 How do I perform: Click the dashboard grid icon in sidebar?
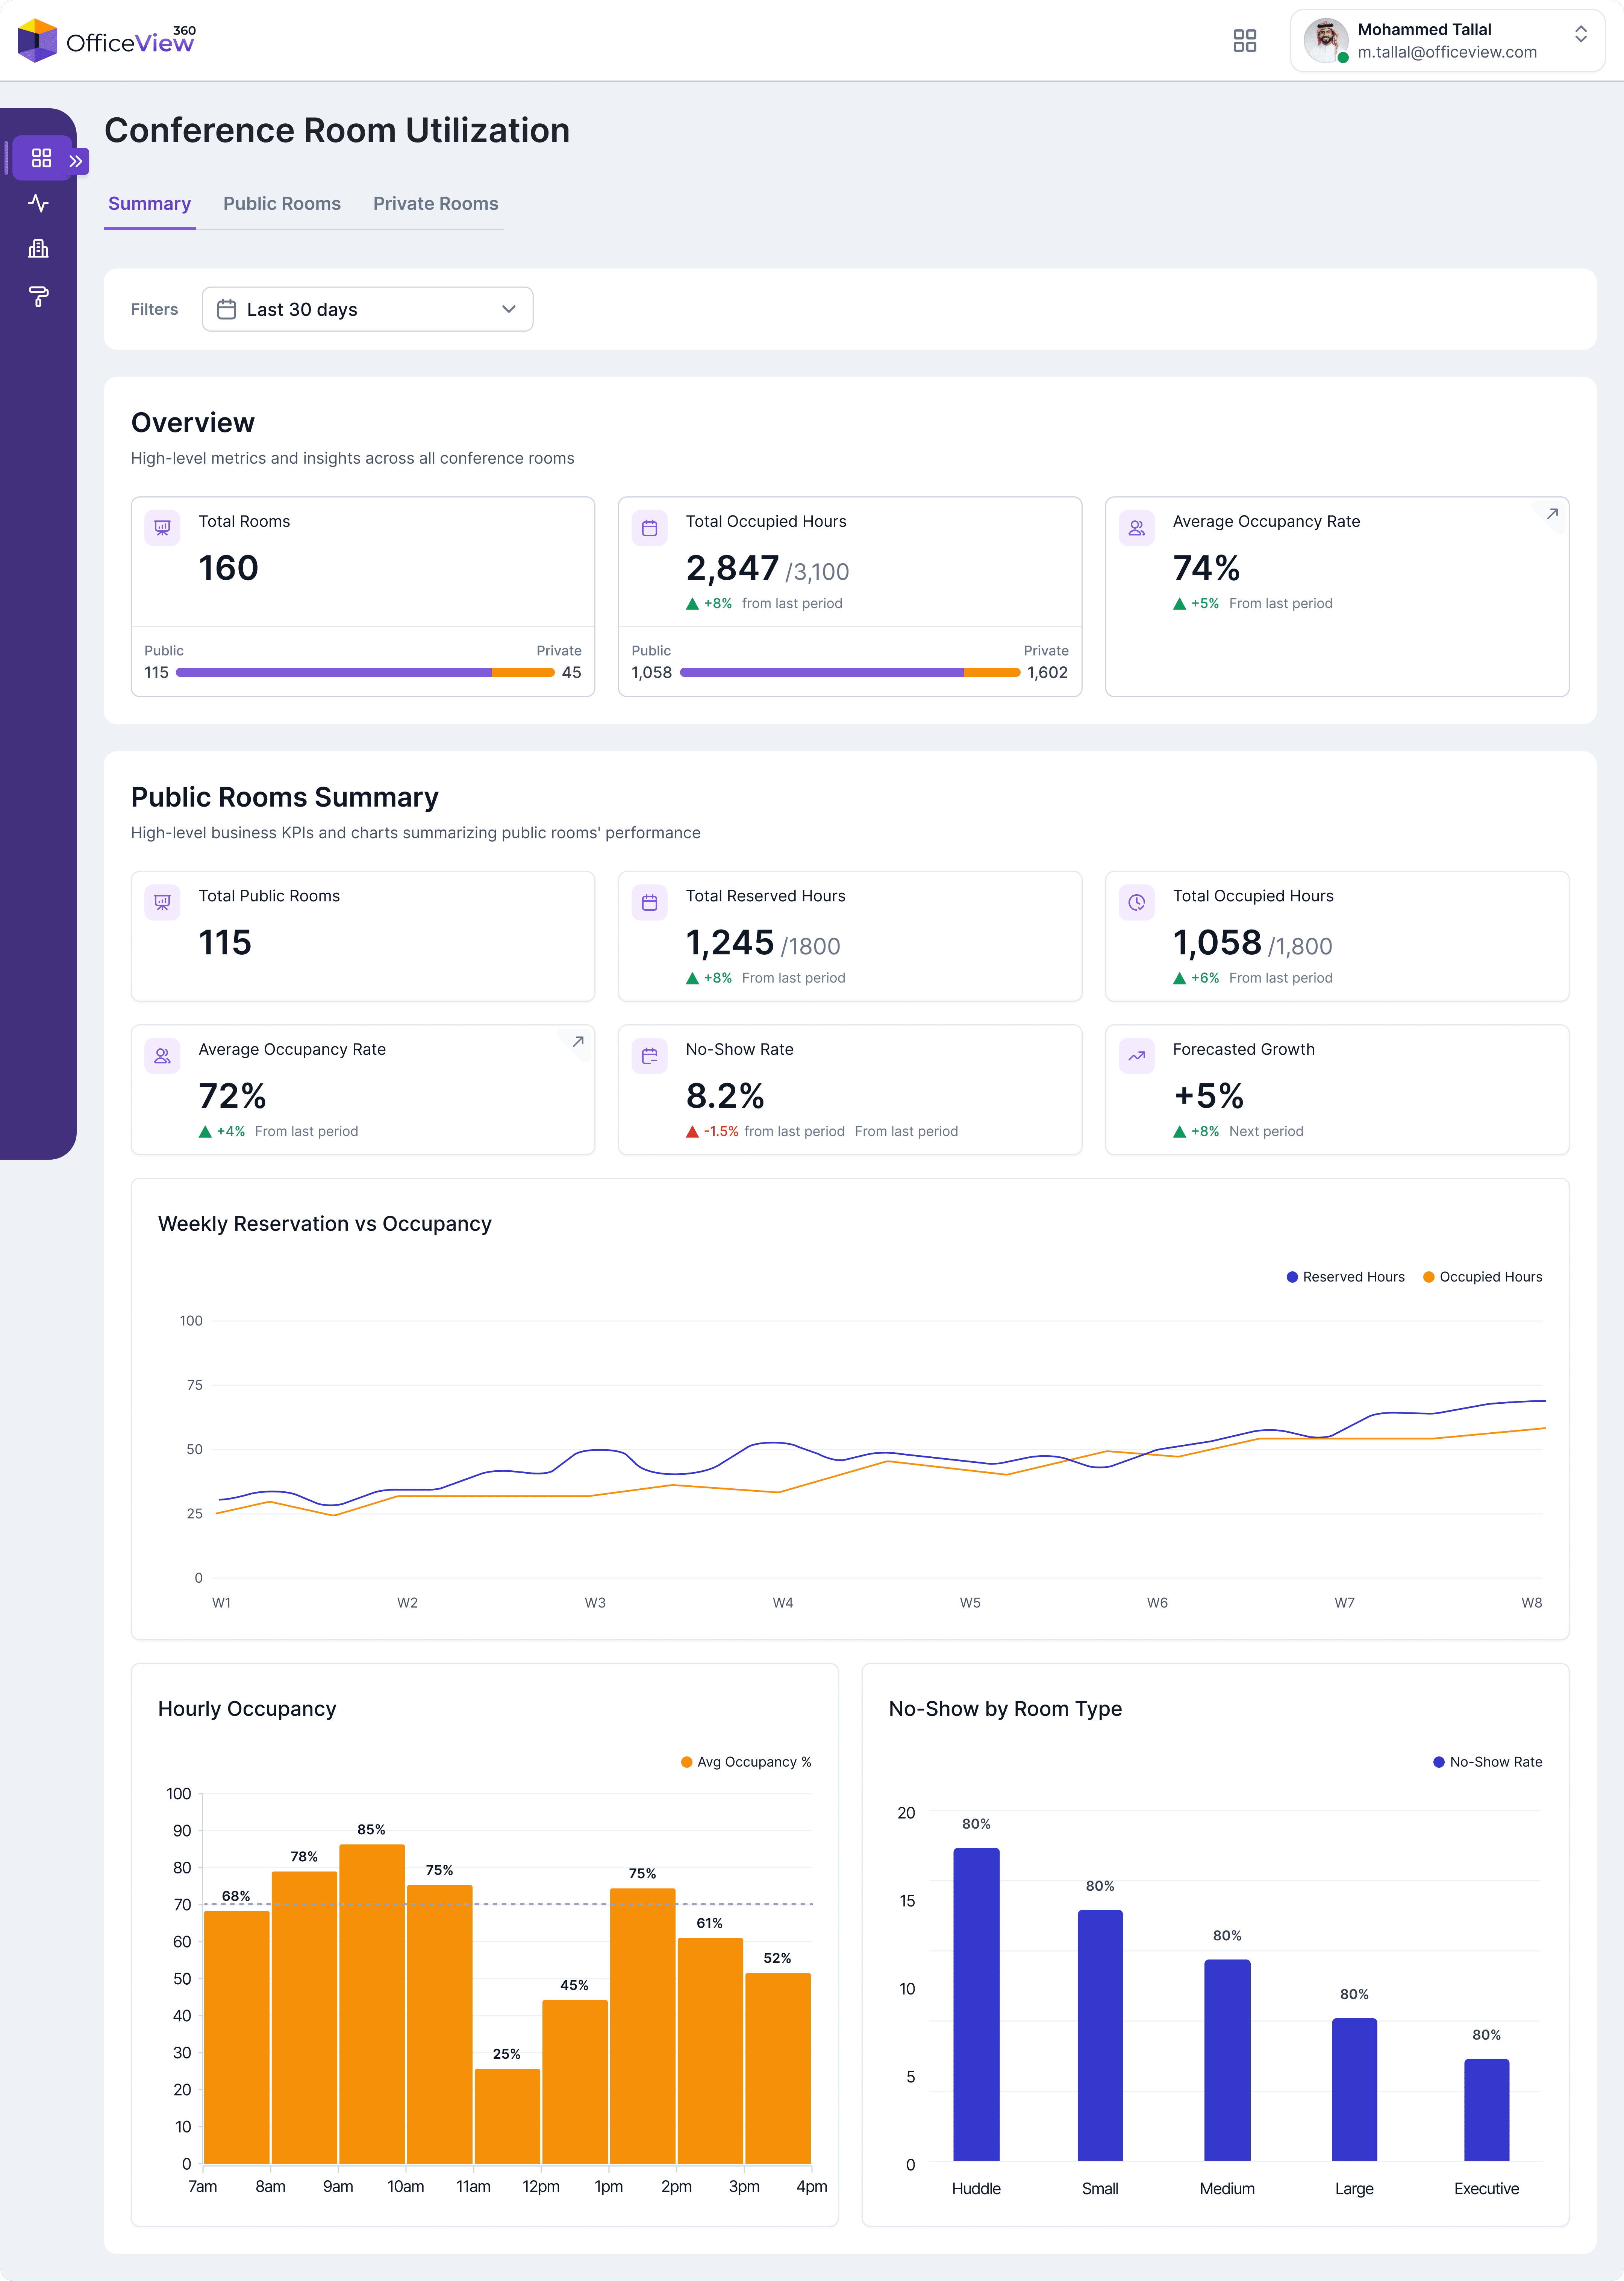[41, 158]
